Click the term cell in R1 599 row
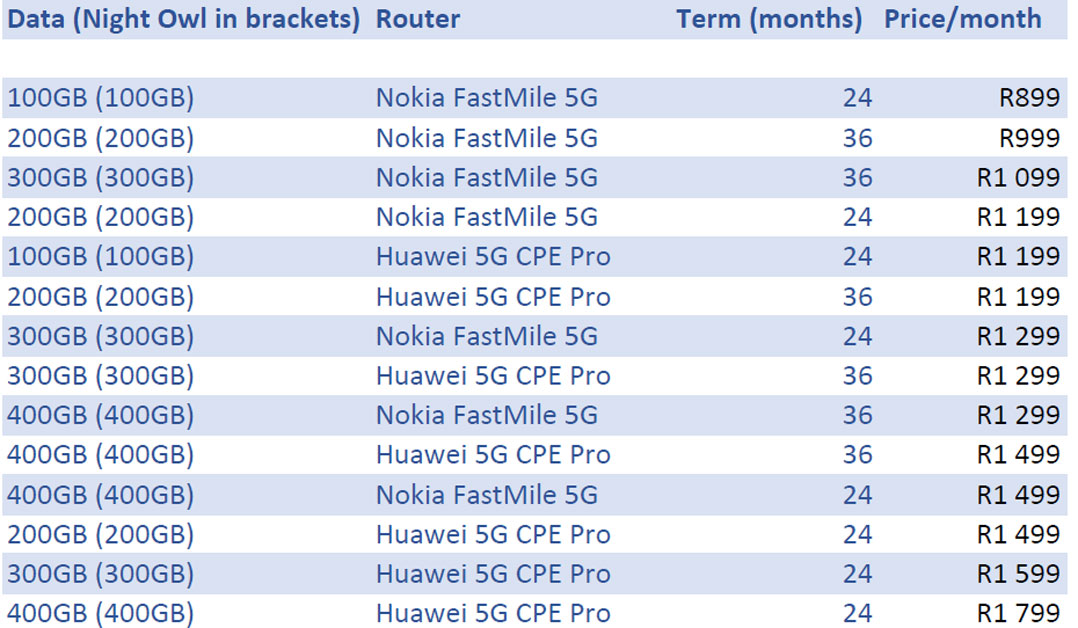The width and height of the screenshot is (1078, 628). pyautogui.click(x=857, y=574)
